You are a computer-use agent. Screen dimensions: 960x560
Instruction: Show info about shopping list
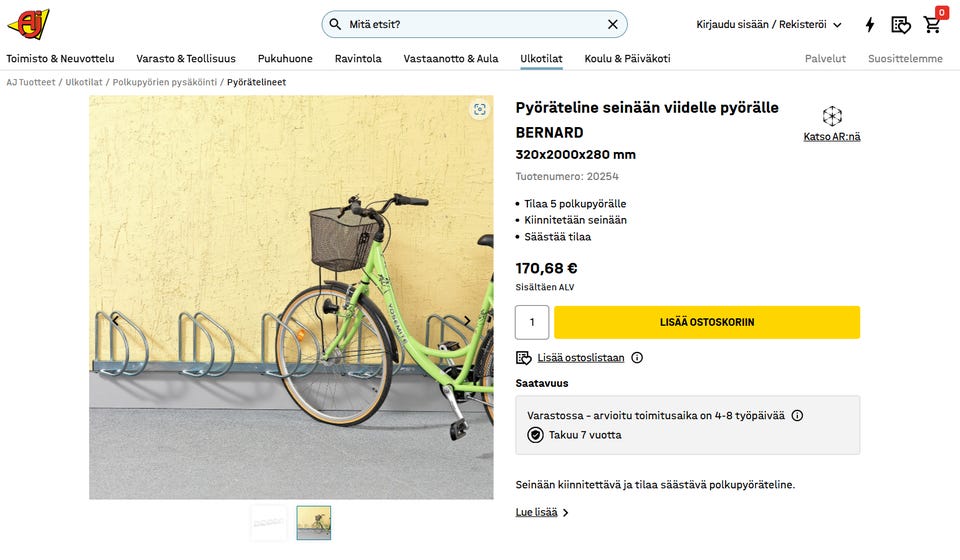click(x=637, y=358)
